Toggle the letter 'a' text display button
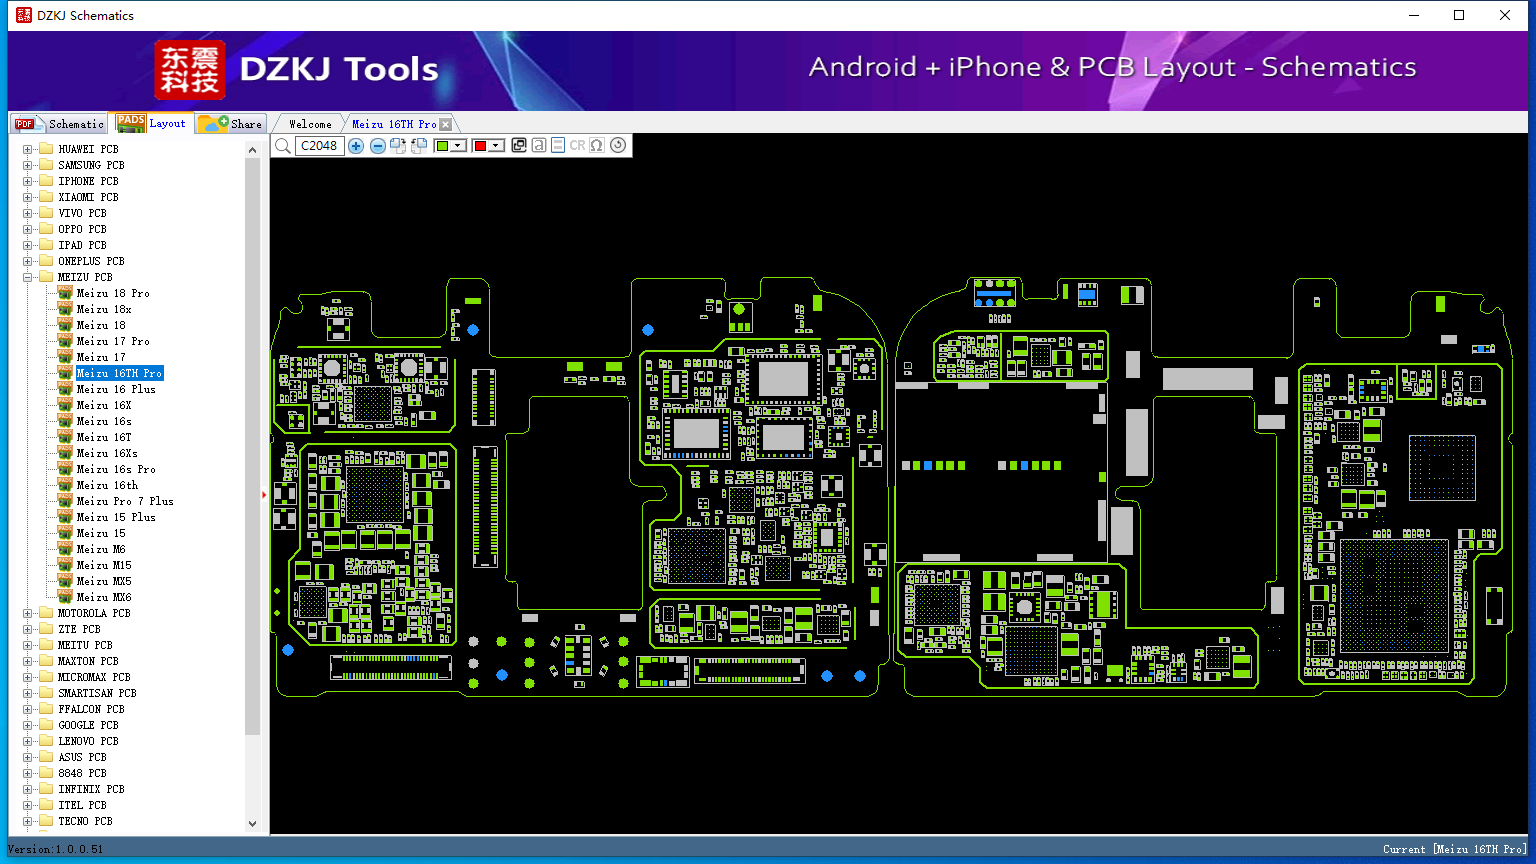1536x864 pixels. [x=539, y=146]
